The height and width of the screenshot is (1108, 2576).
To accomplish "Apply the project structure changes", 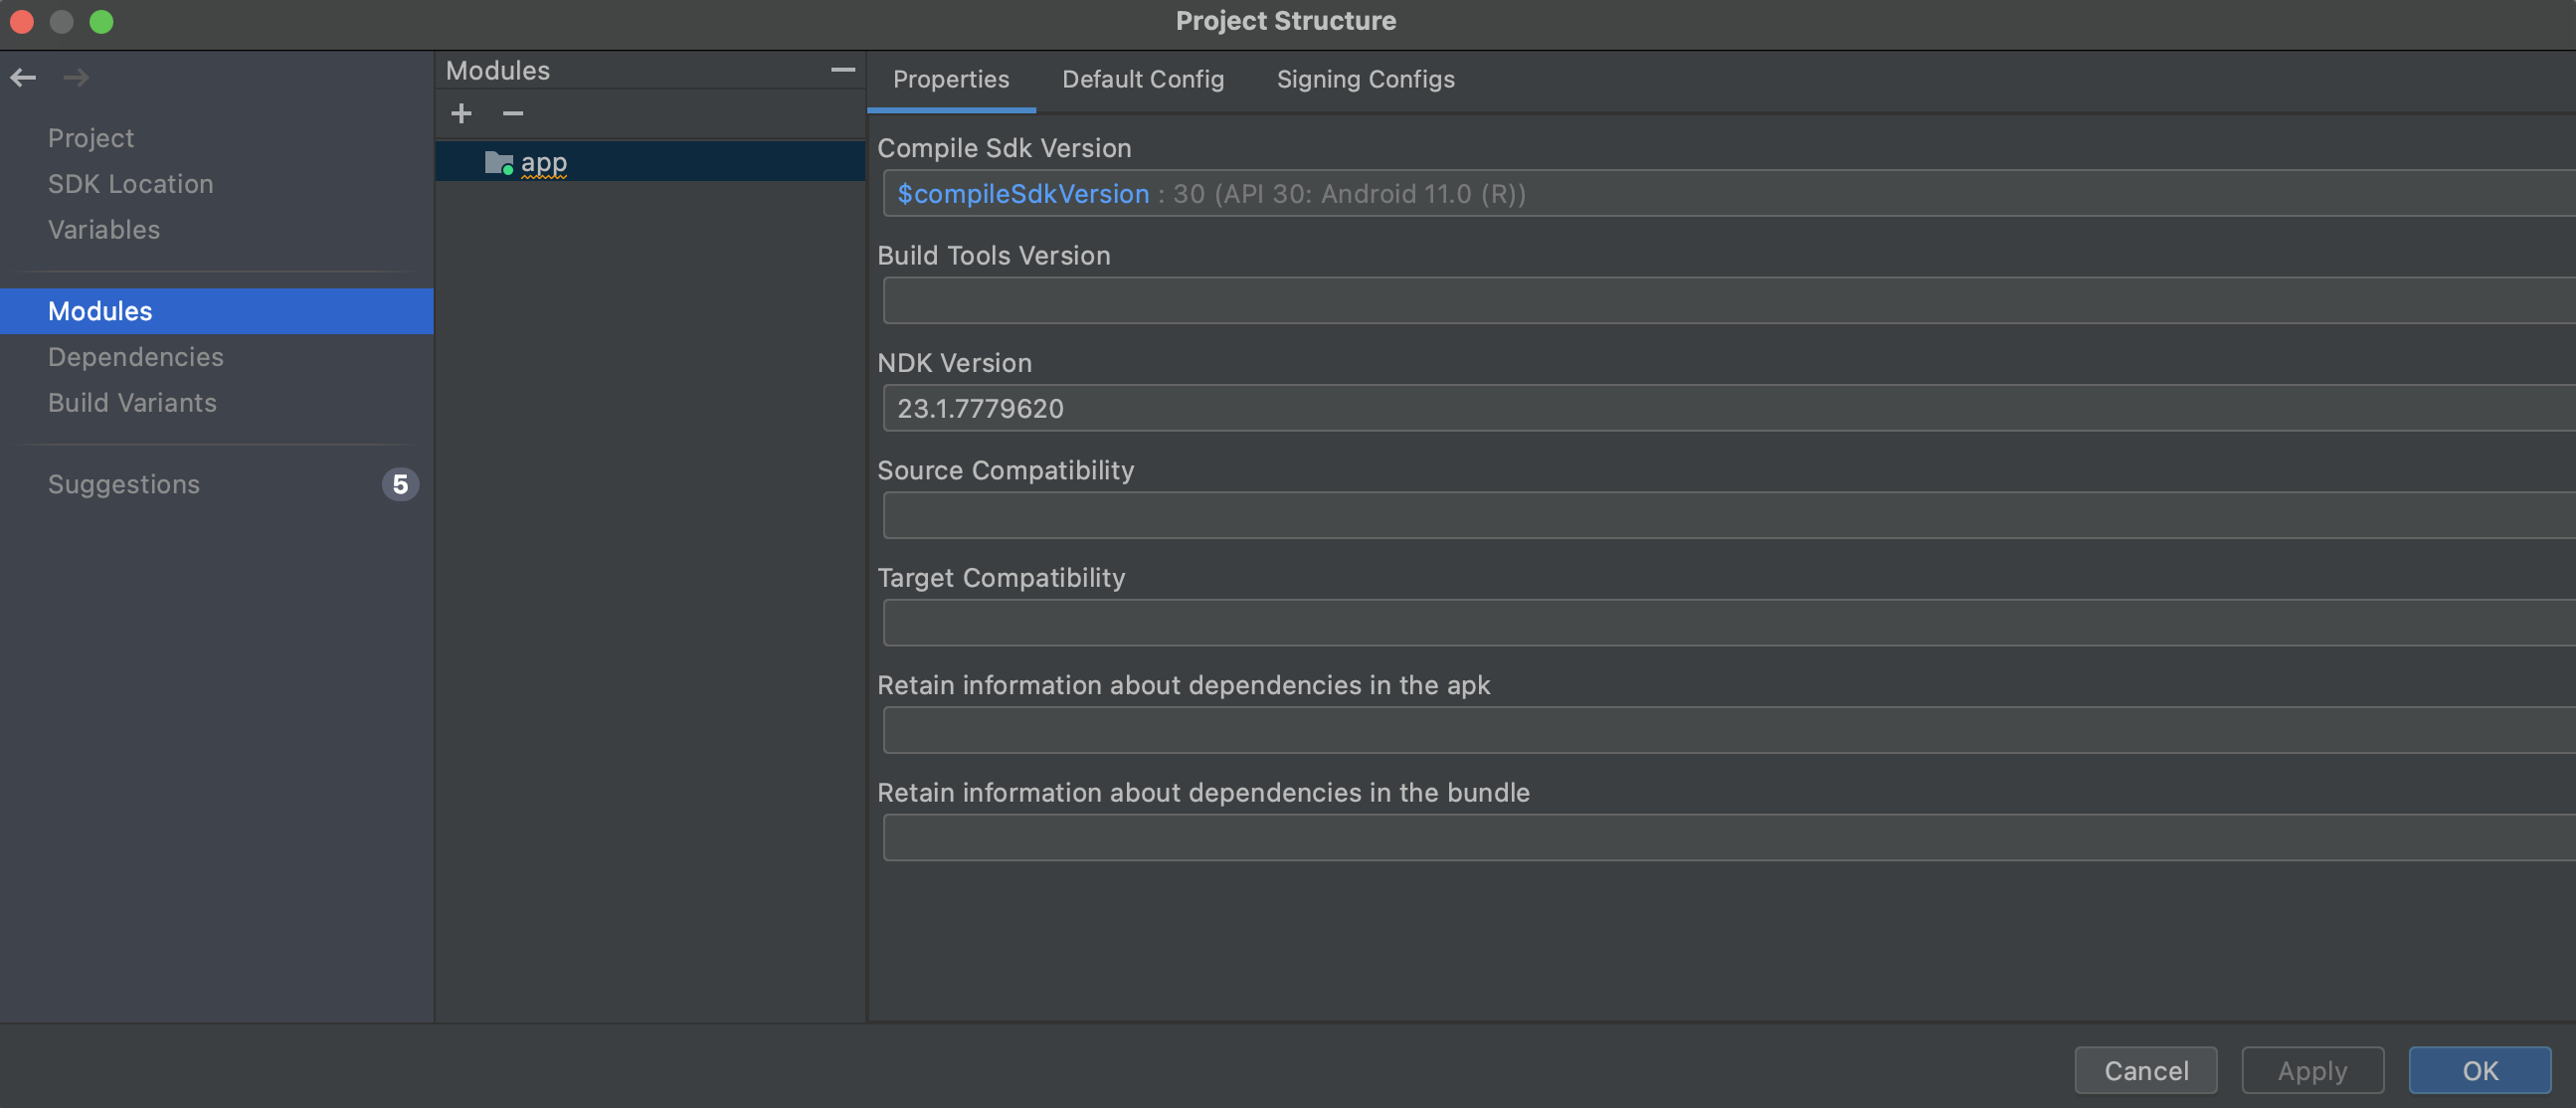I will (2311, 1070).
